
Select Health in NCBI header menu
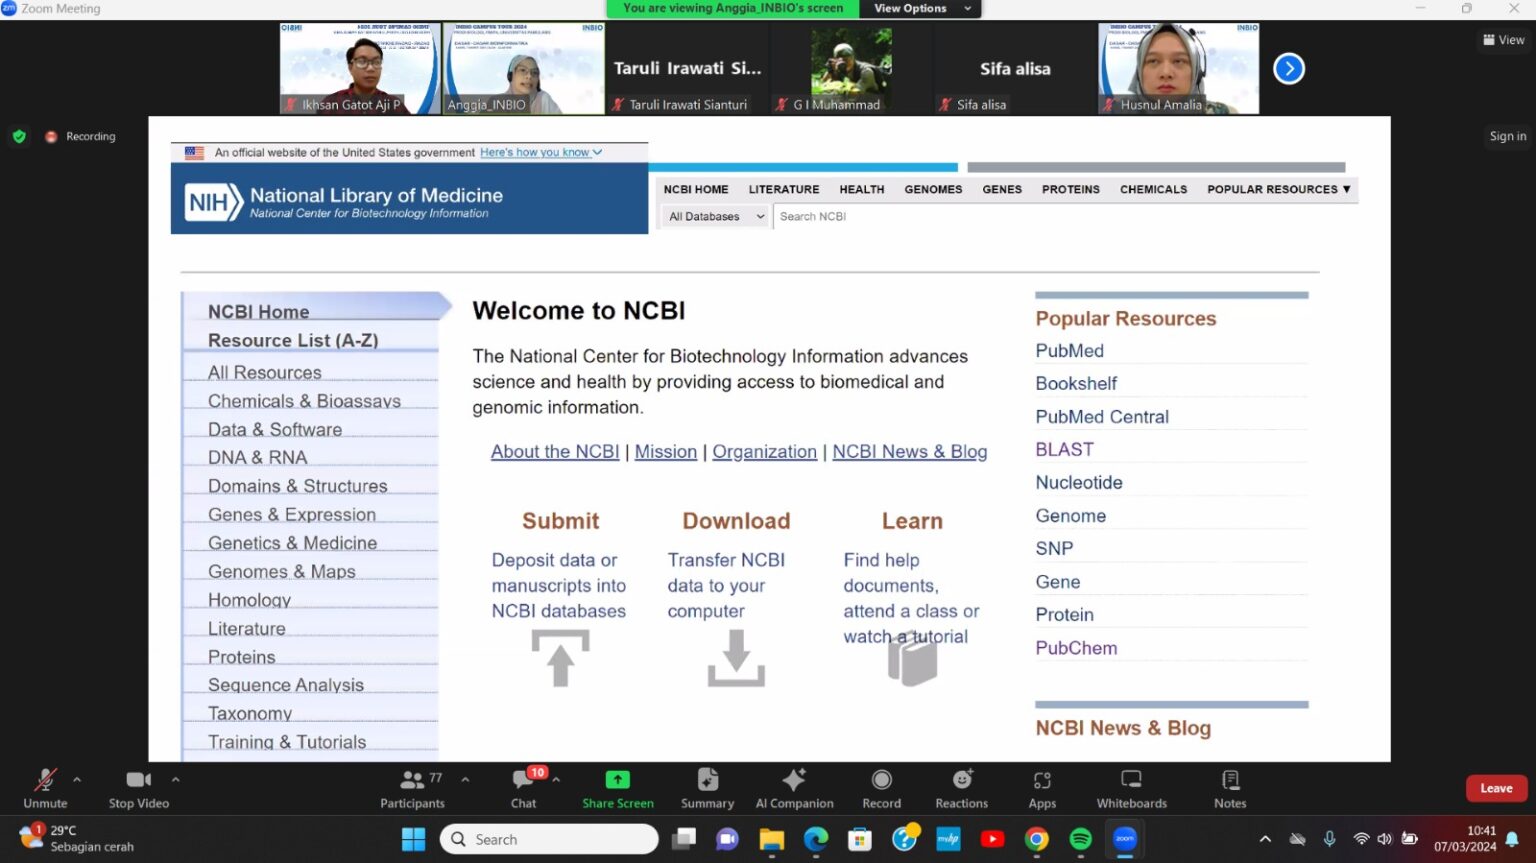pyautogui.click(x=862, y=189)
